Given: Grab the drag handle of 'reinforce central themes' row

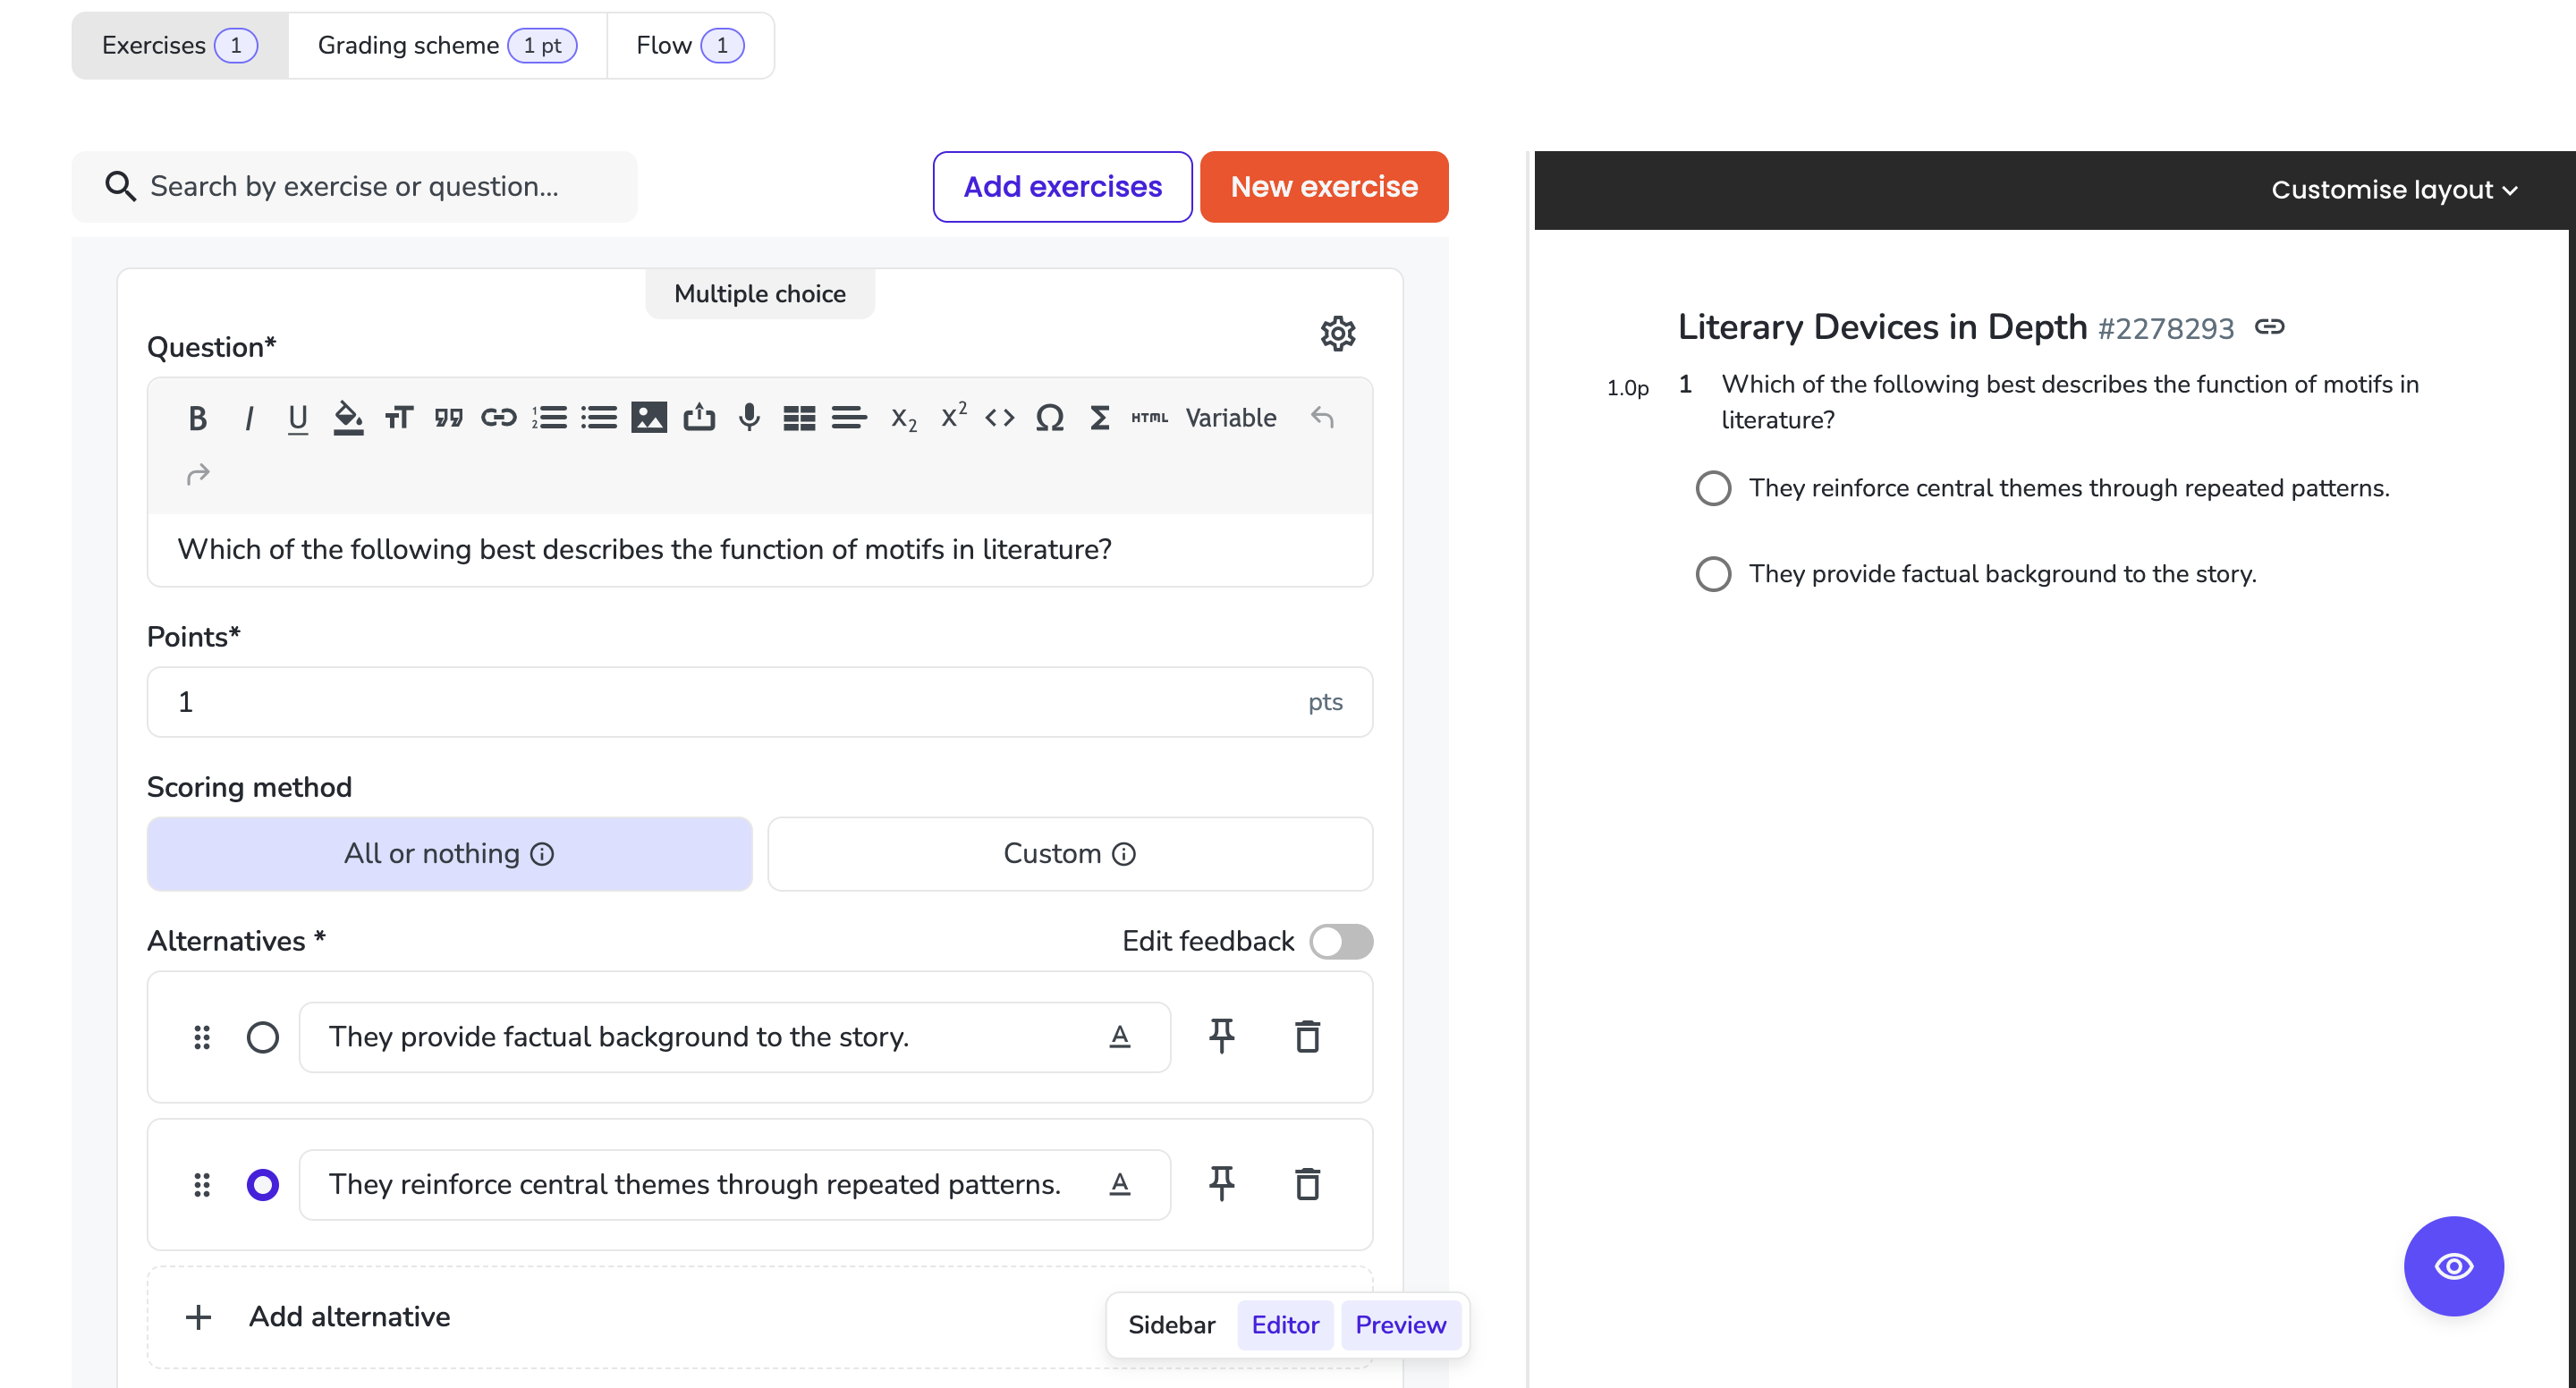Looking at the screenshot, I should (202, 1184).
